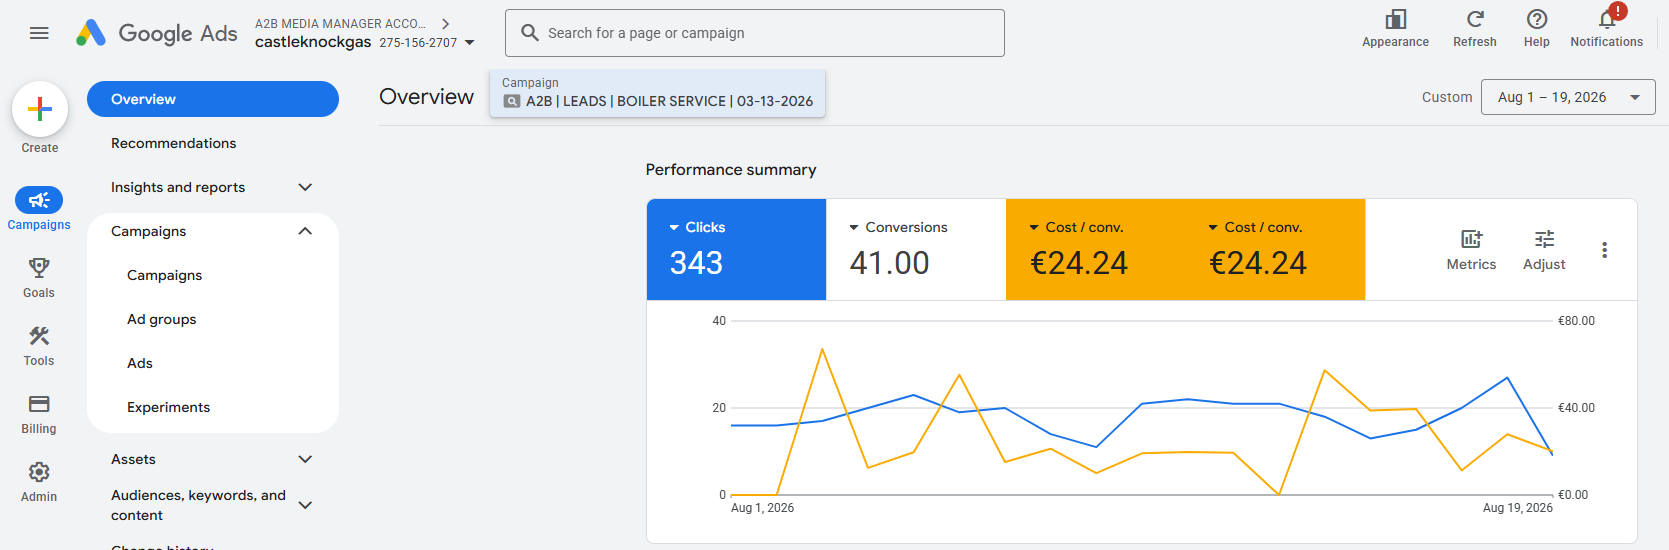
Task: Open Ads page
Action: [140, 363]
